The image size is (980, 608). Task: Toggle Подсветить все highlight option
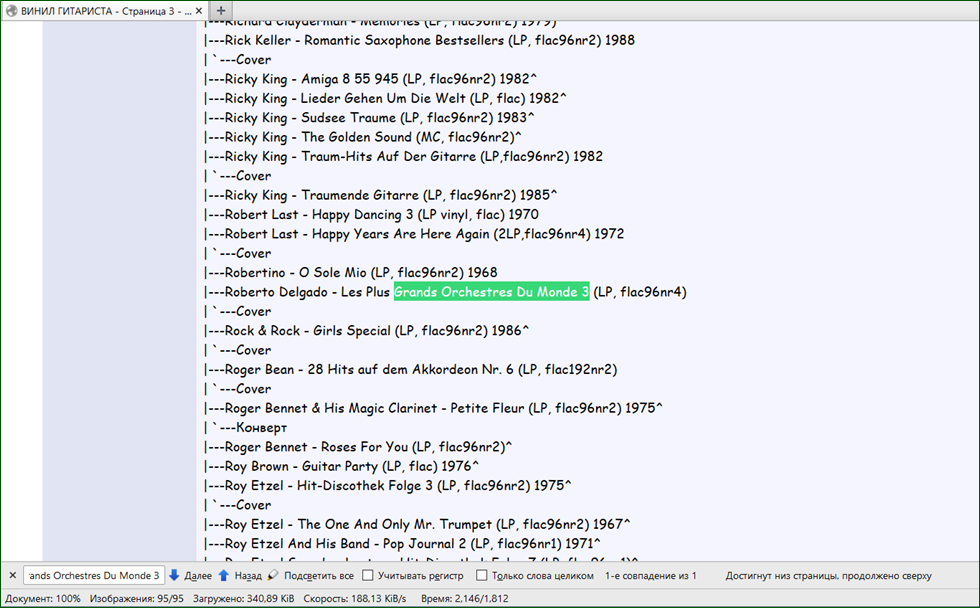coord(311,576)
